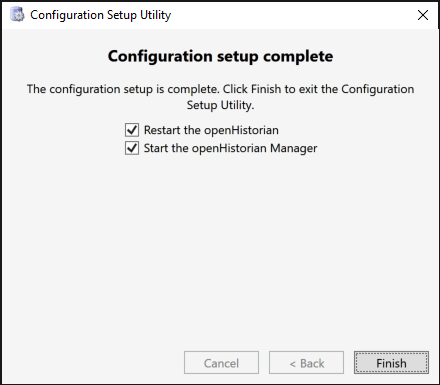
Task: Click the word 'complete' in the bold heading
Action: tap(298, 57)
